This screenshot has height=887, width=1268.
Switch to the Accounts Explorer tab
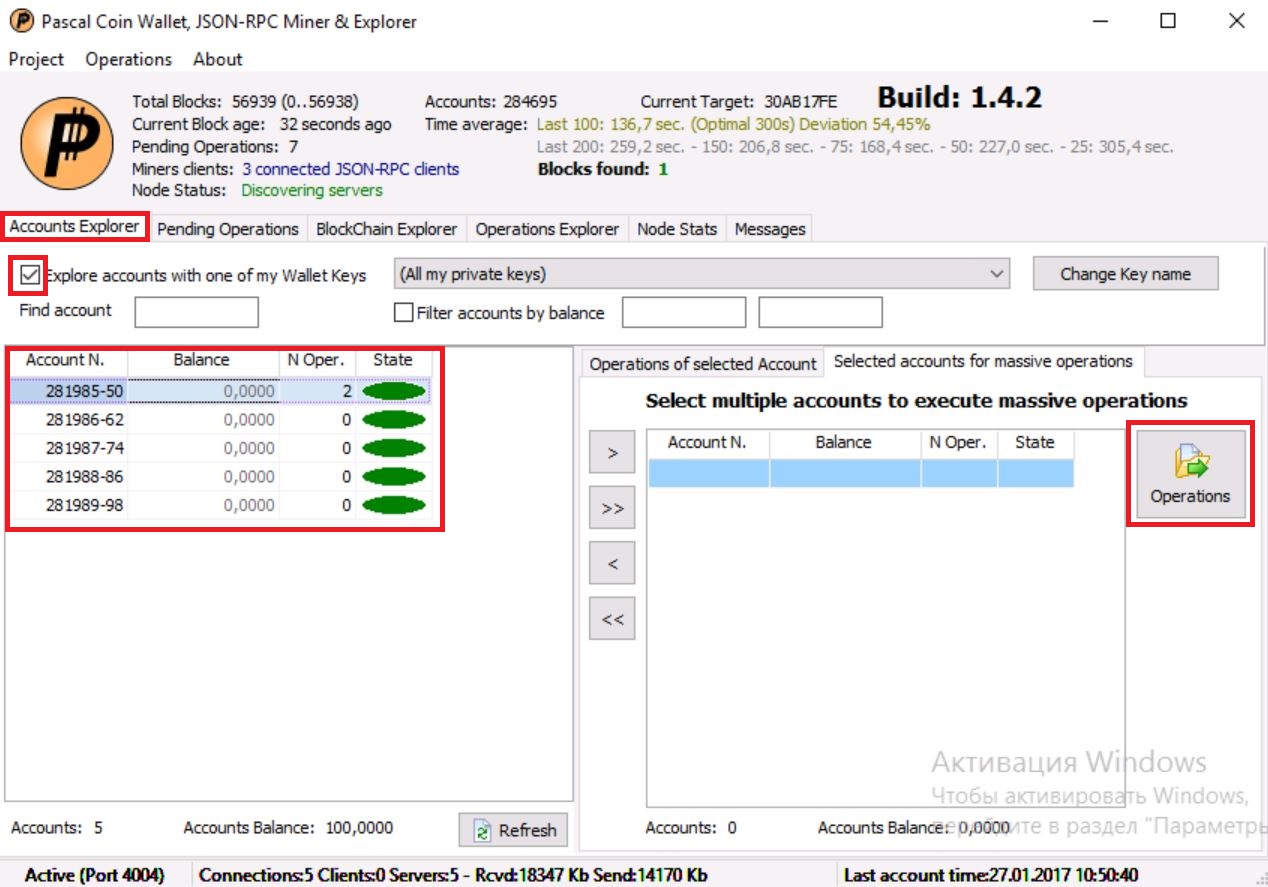pyautogui.click(x=75, y=227)
